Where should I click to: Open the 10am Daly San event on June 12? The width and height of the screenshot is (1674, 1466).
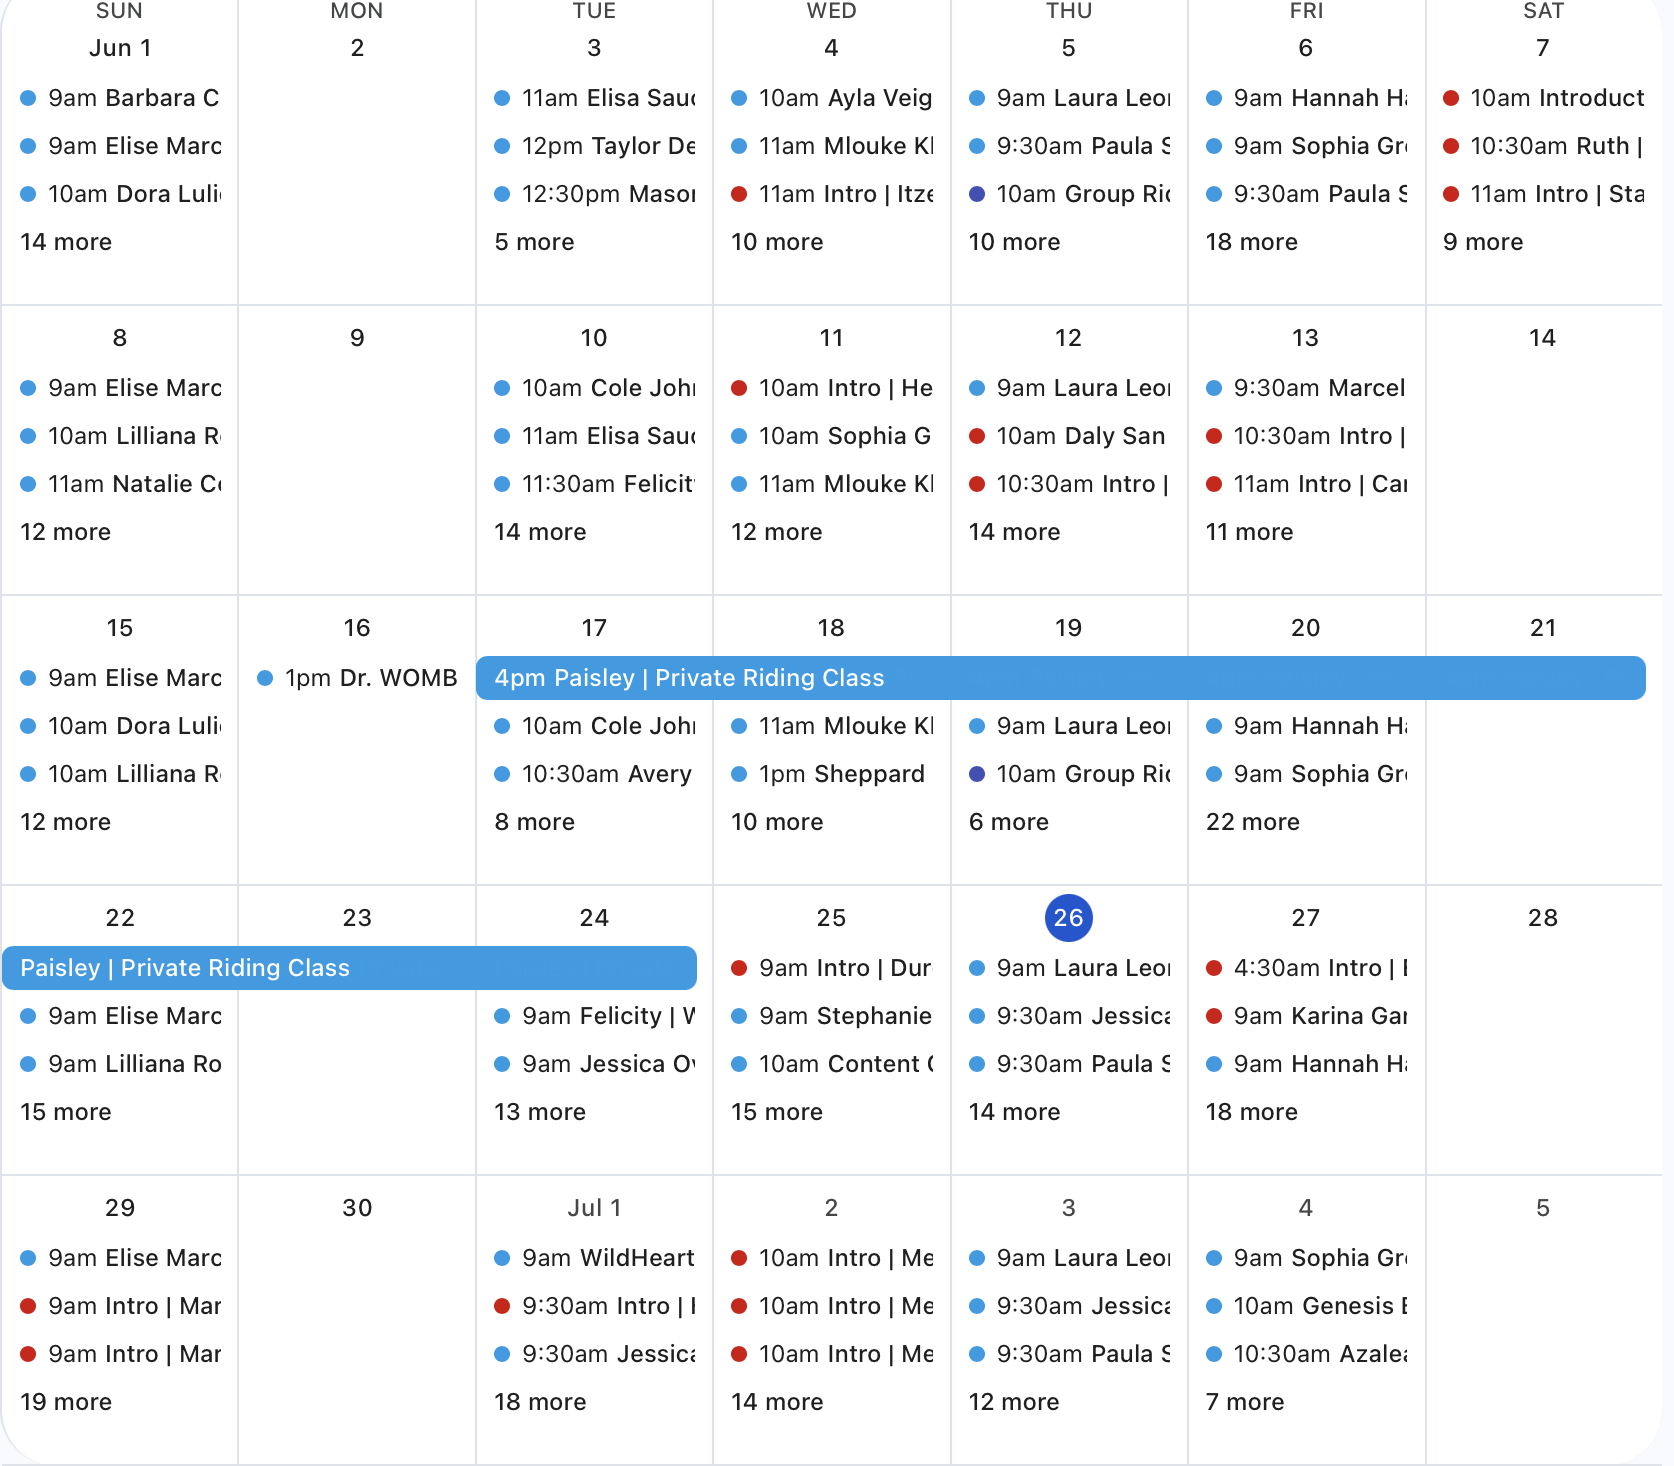point(1080,436)
